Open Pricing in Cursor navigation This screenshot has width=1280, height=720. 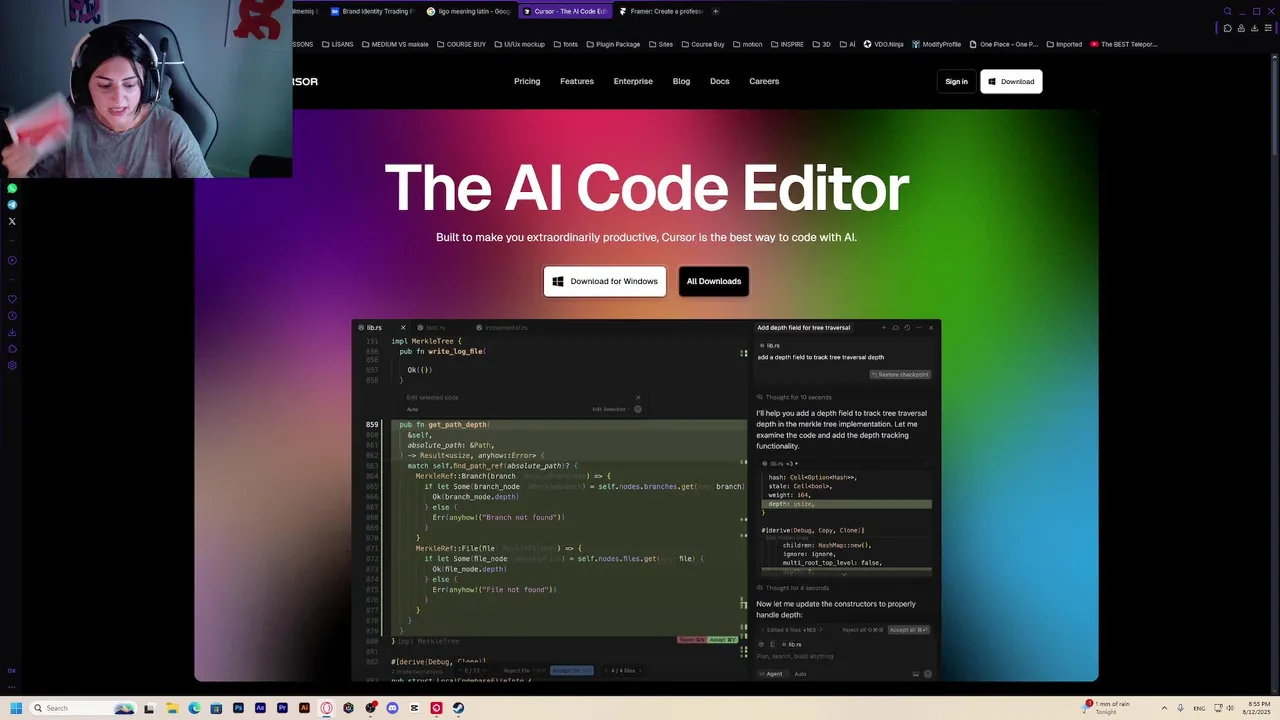click(527, 81)
